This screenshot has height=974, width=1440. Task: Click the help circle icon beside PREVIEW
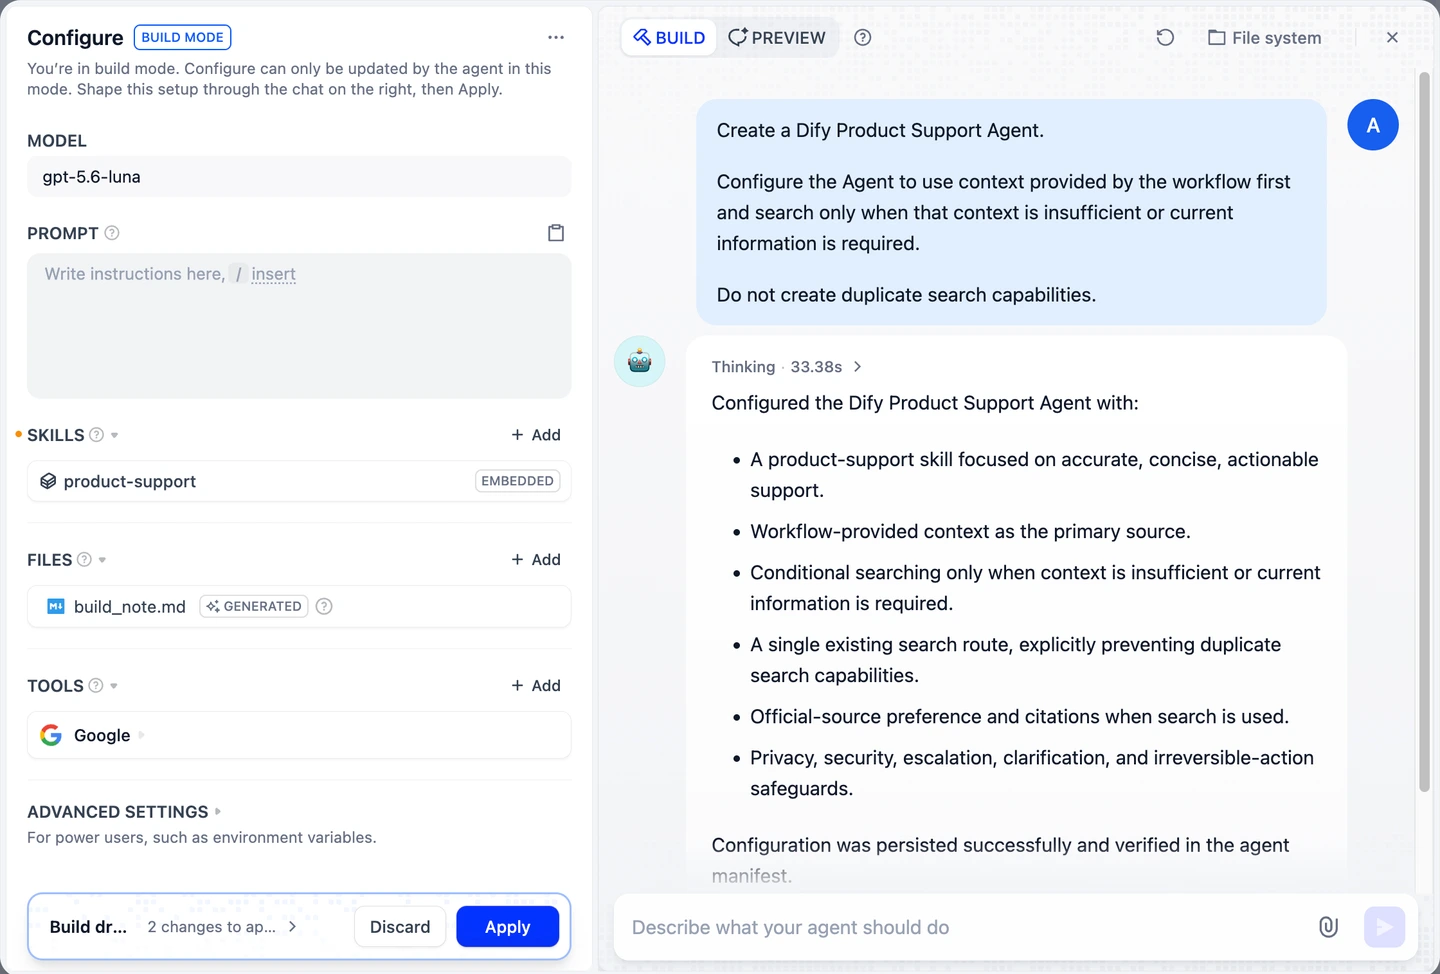(863, 37)
